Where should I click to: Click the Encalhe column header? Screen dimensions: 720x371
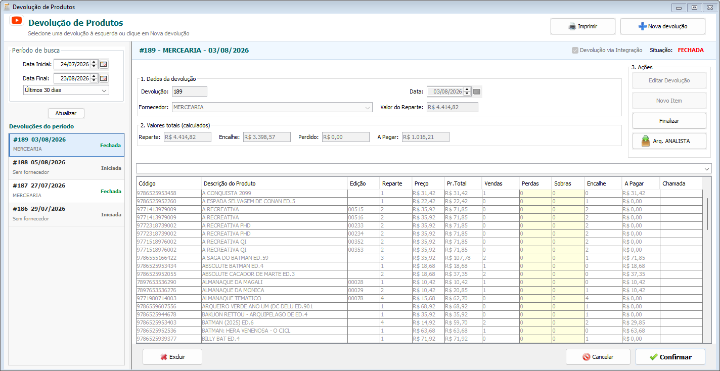602,183
